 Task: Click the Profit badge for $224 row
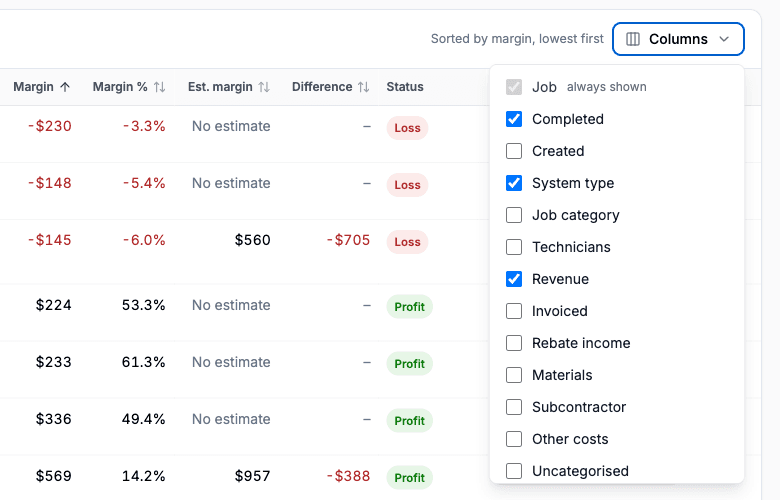pos(410,306)
